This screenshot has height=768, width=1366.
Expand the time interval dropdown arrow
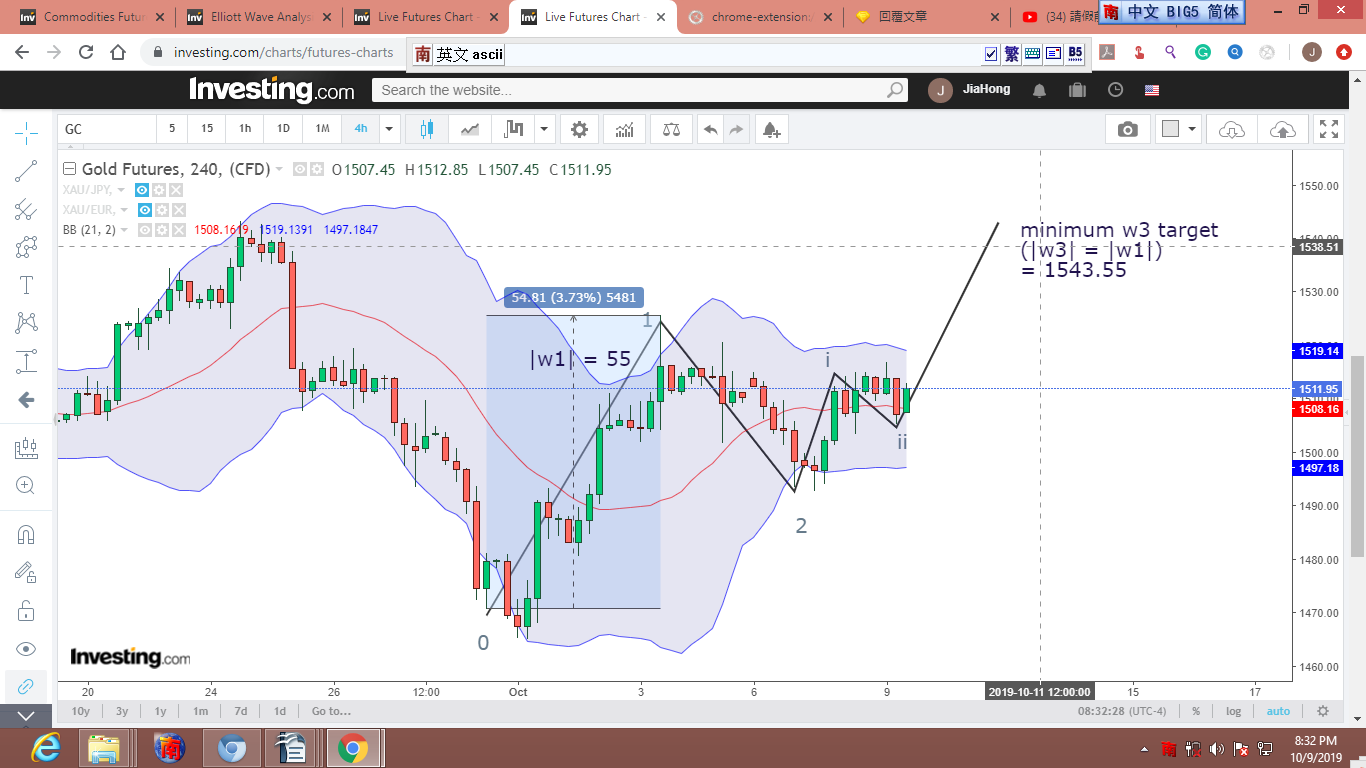(389, 129)
